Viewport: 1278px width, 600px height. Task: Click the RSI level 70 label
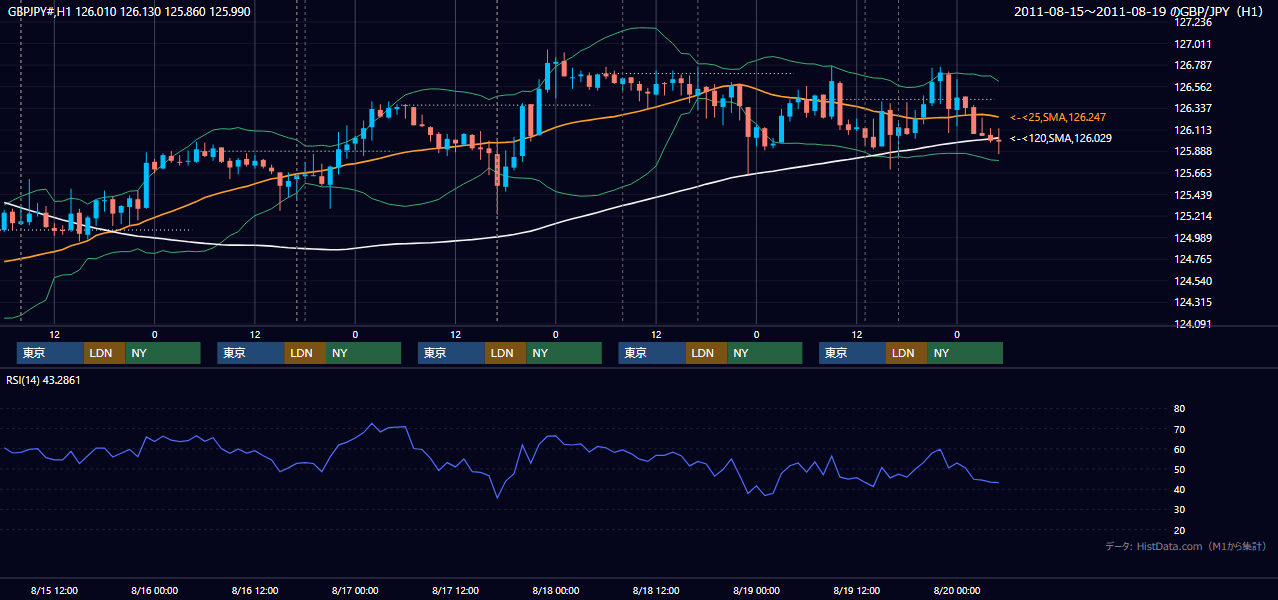coord(1179,429)
